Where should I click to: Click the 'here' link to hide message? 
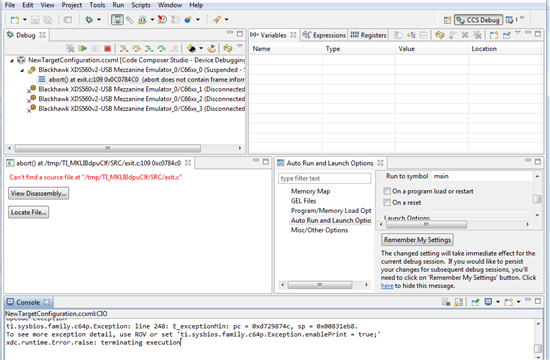387,286
